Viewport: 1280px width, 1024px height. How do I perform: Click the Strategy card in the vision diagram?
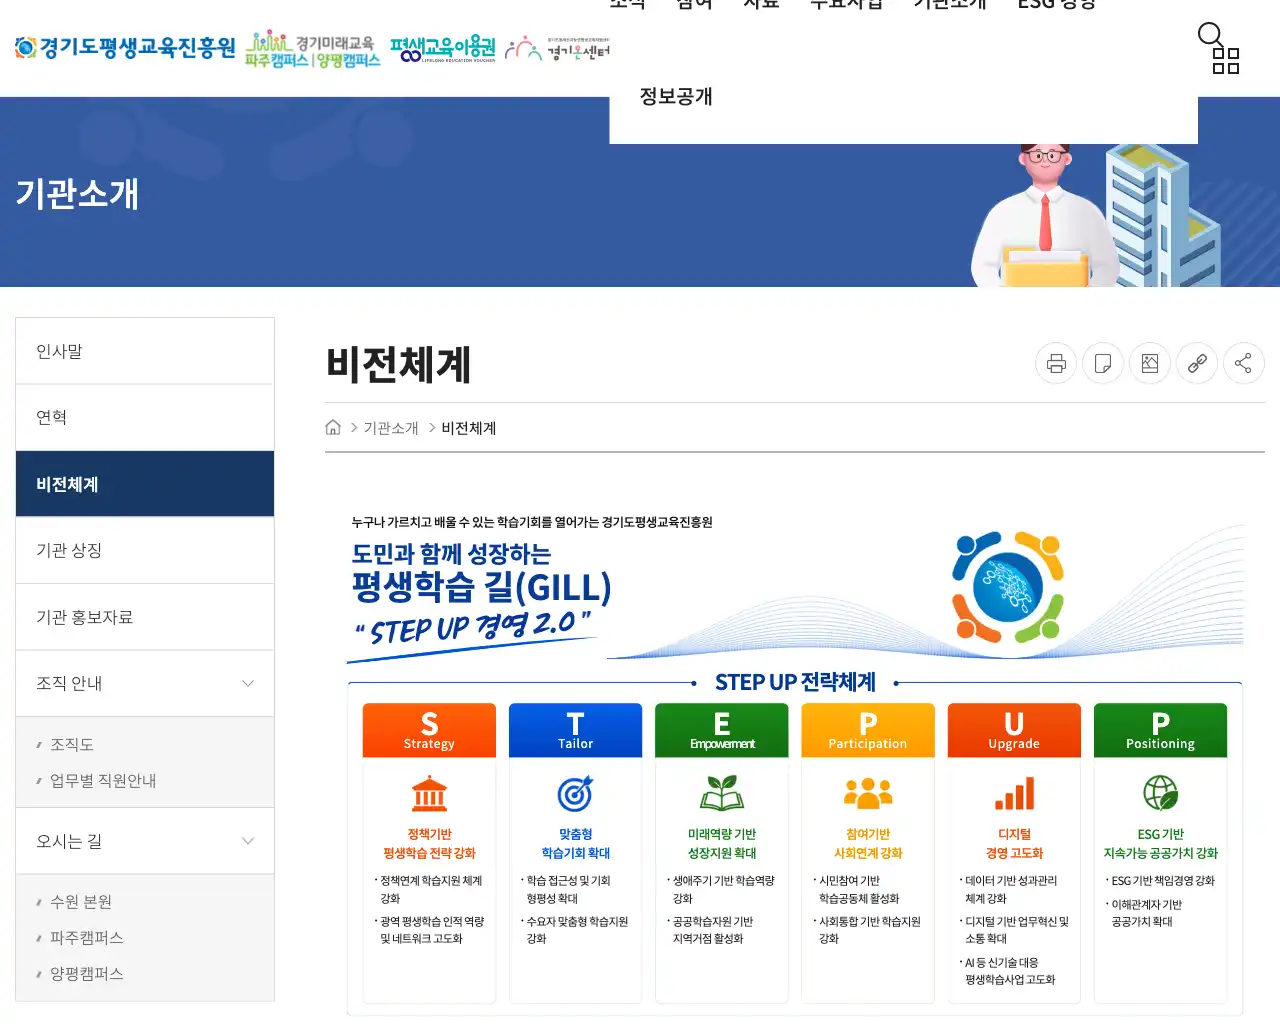click(x=429, y=853)
